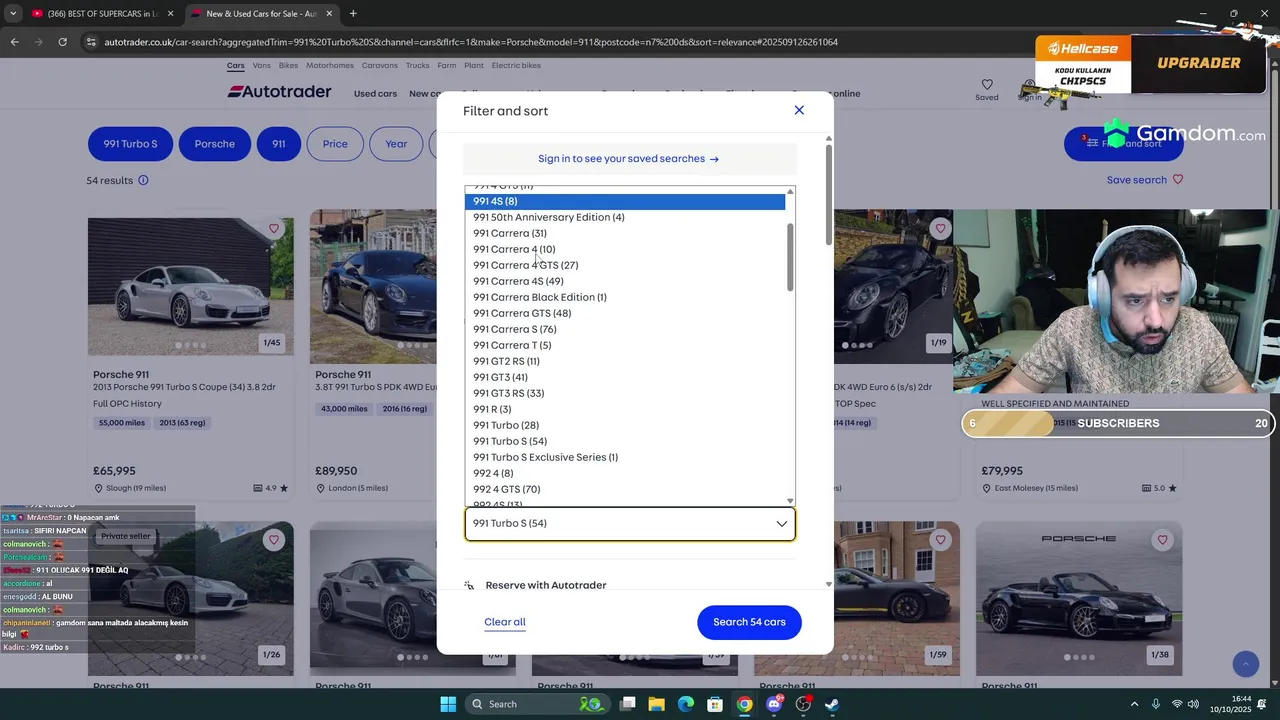1280x720 pixels.
Task: Click the browser back arrow
Action: (x=14, y=42)
